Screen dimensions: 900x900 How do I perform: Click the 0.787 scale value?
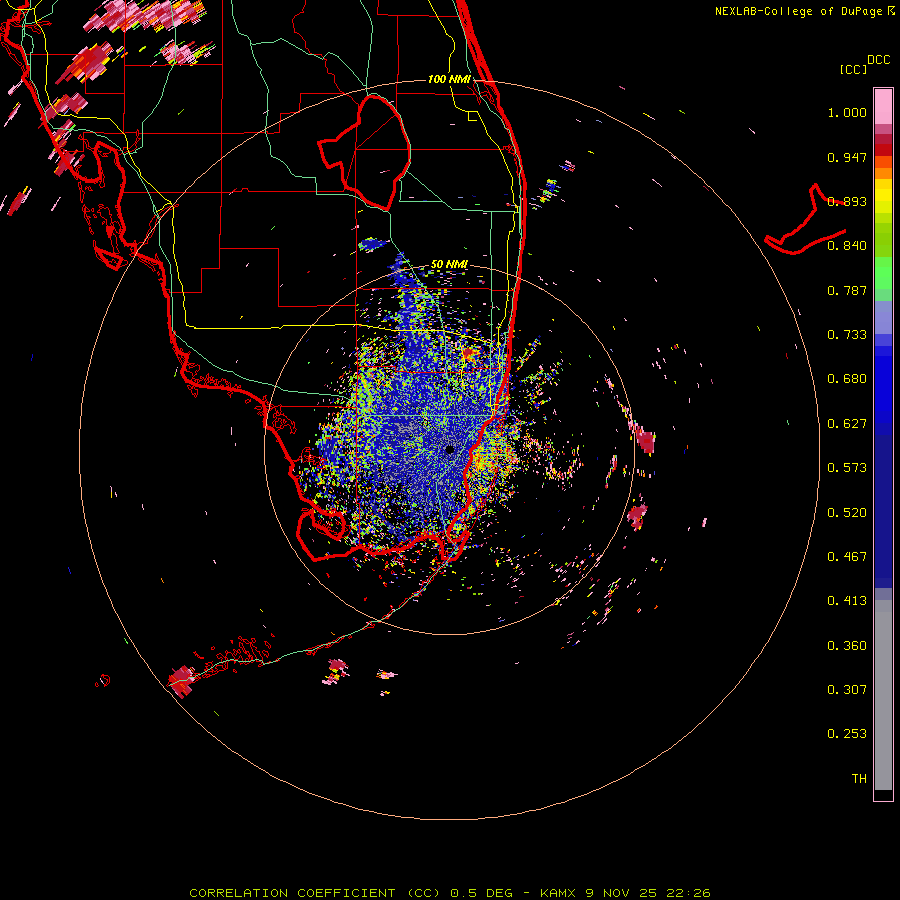click(847, 290)
